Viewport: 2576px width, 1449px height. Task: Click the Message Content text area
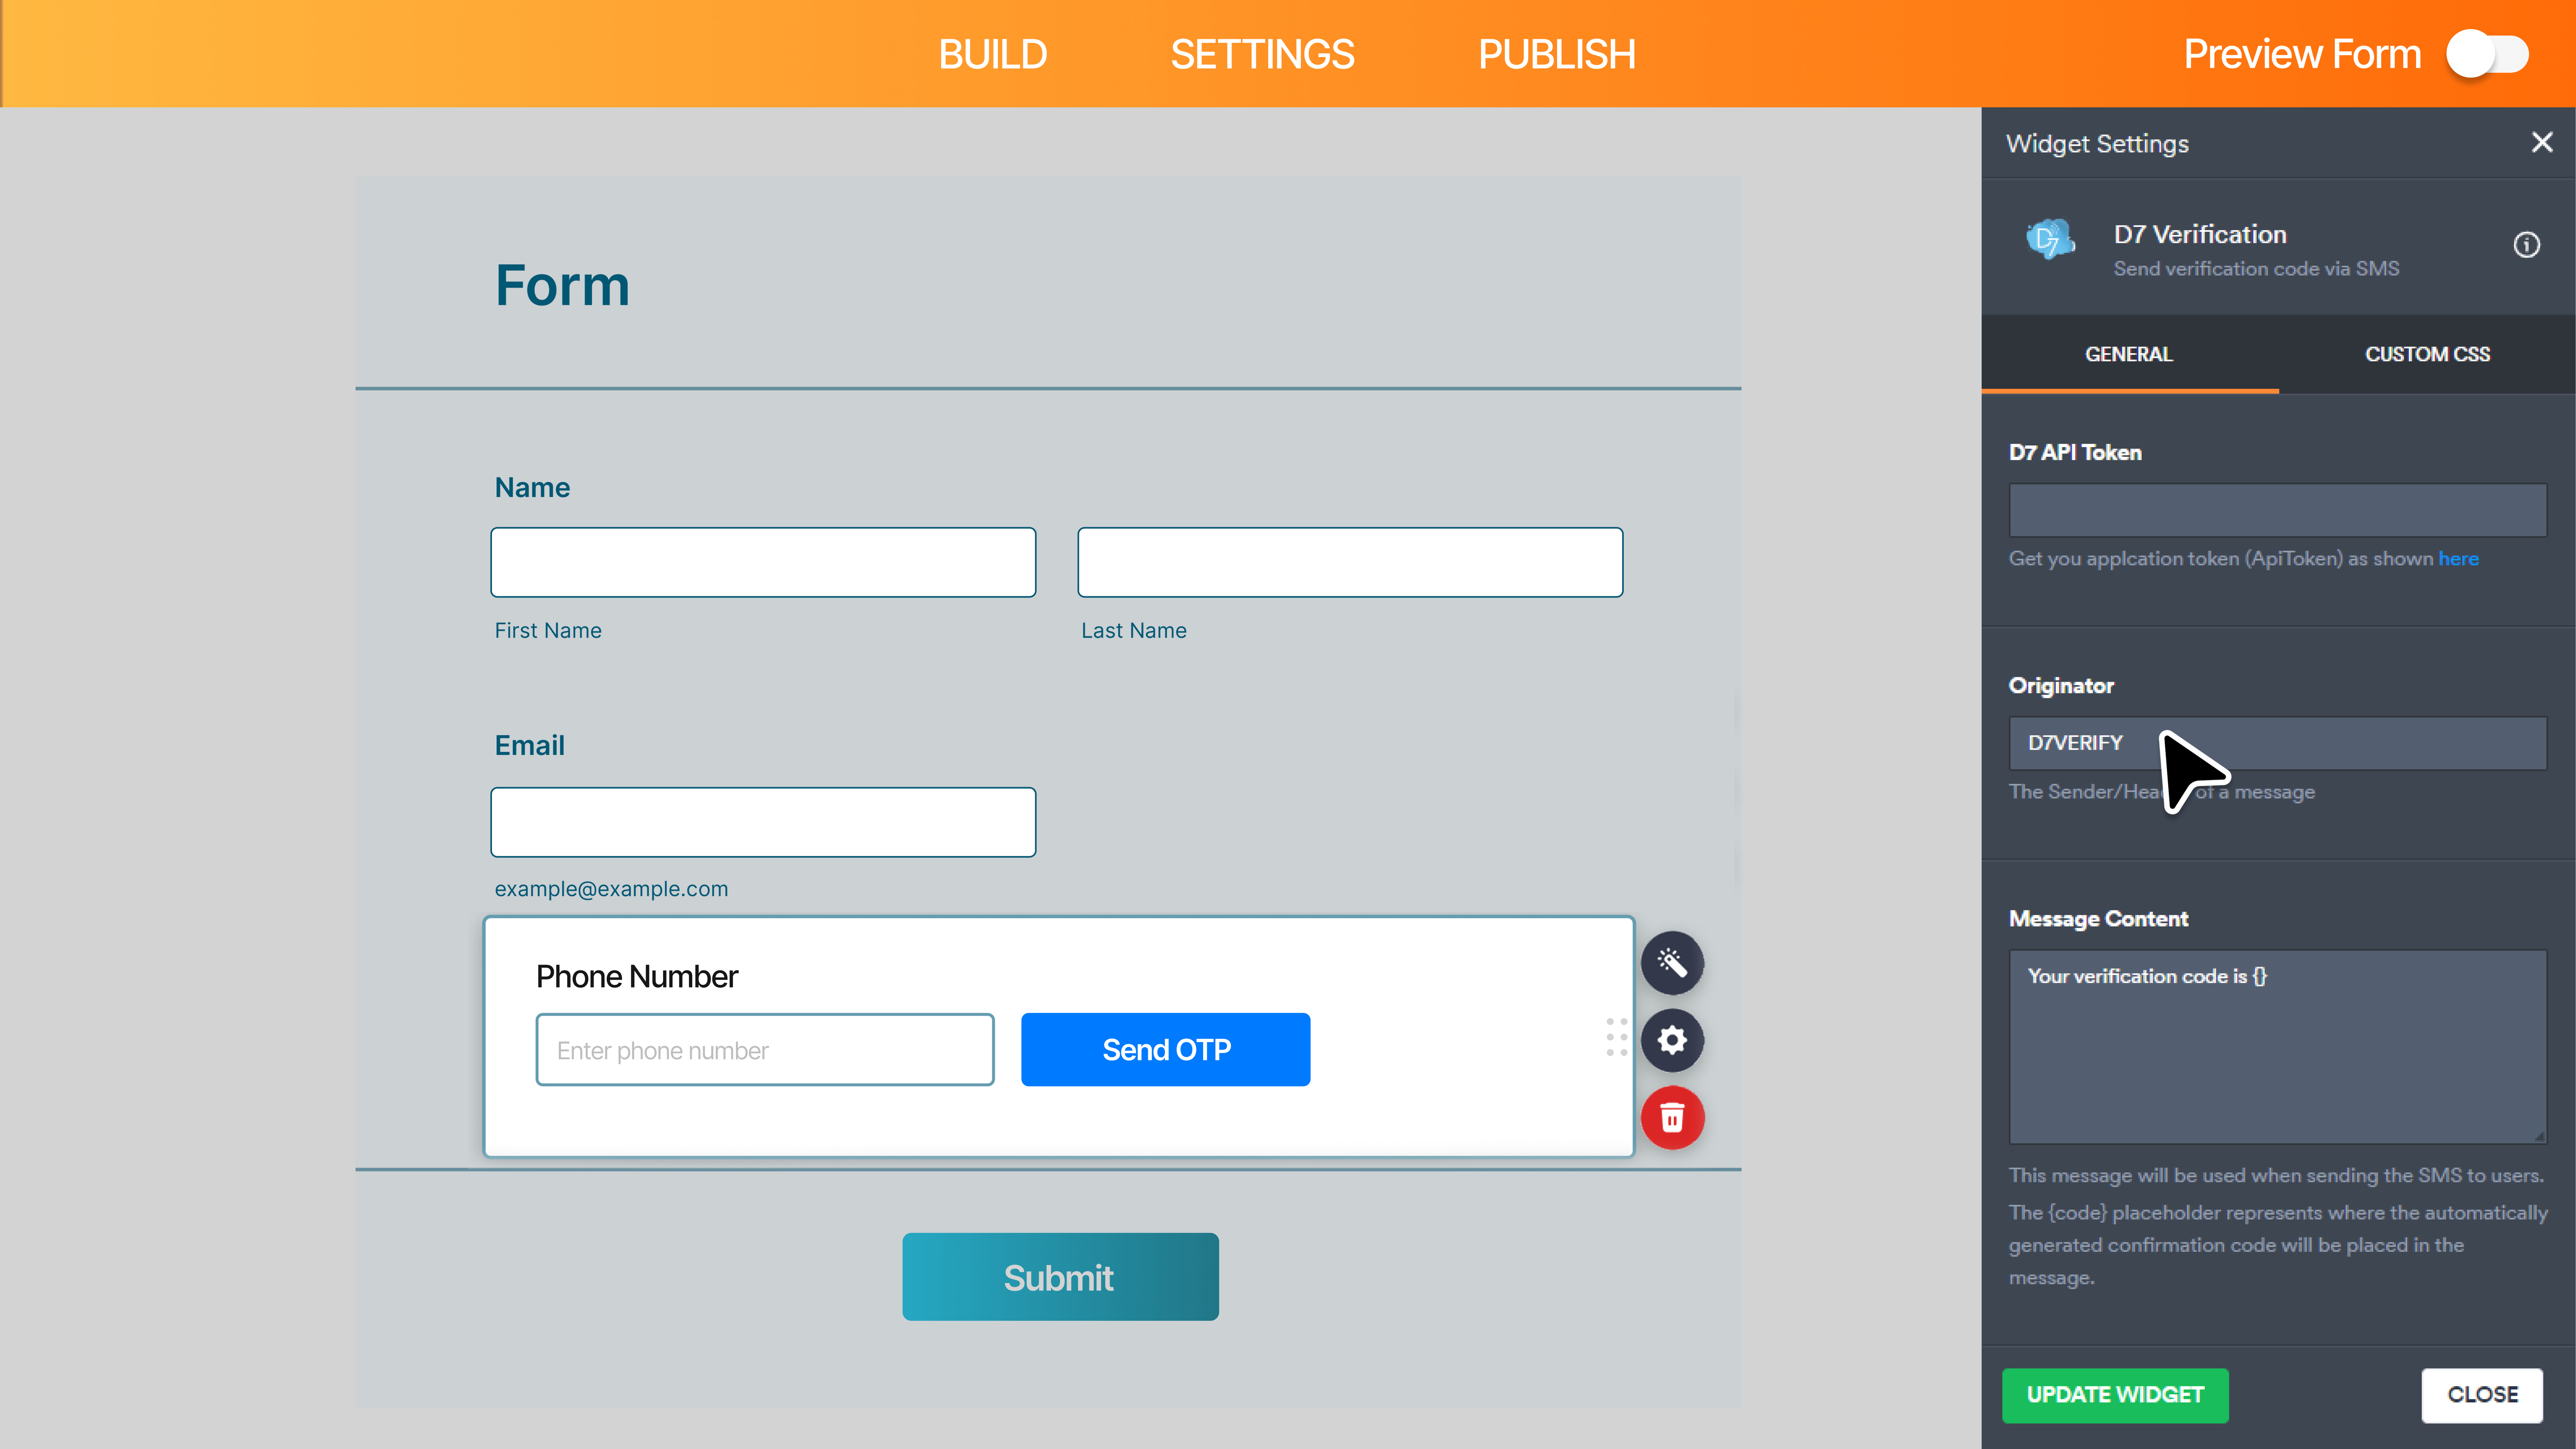[2277, 1046]
